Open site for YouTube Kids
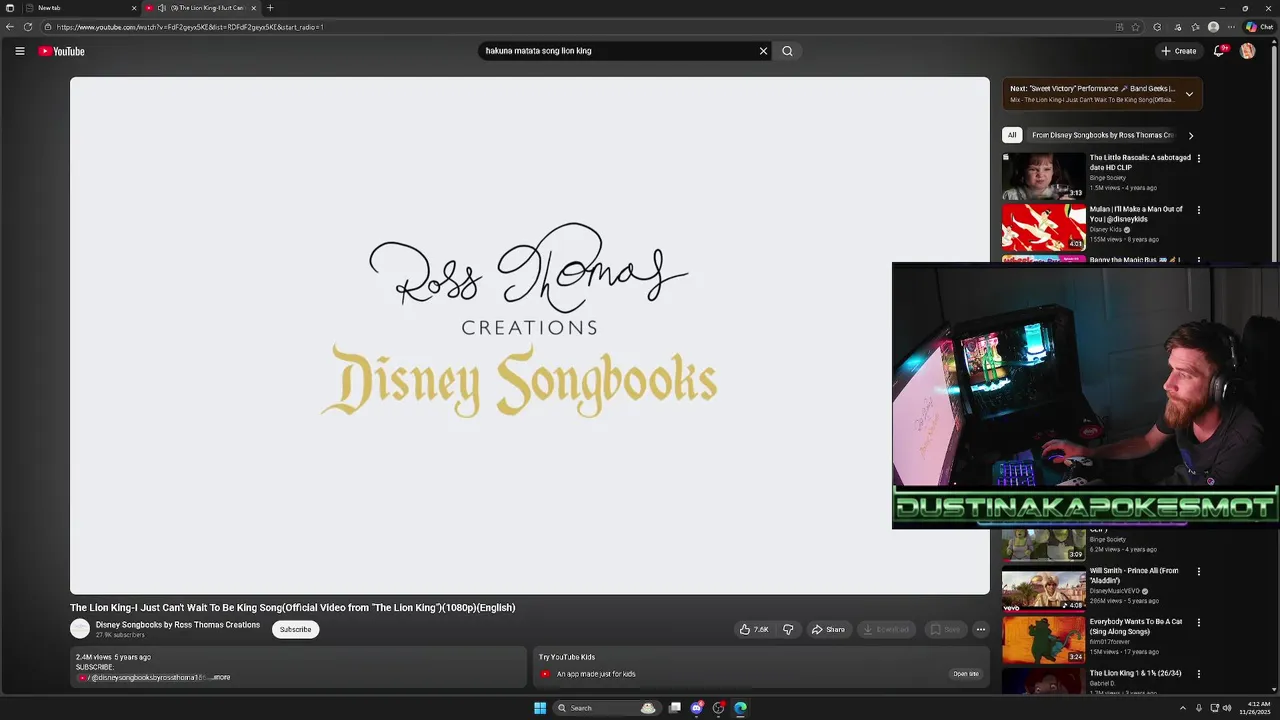 click(x=965, y=674)
